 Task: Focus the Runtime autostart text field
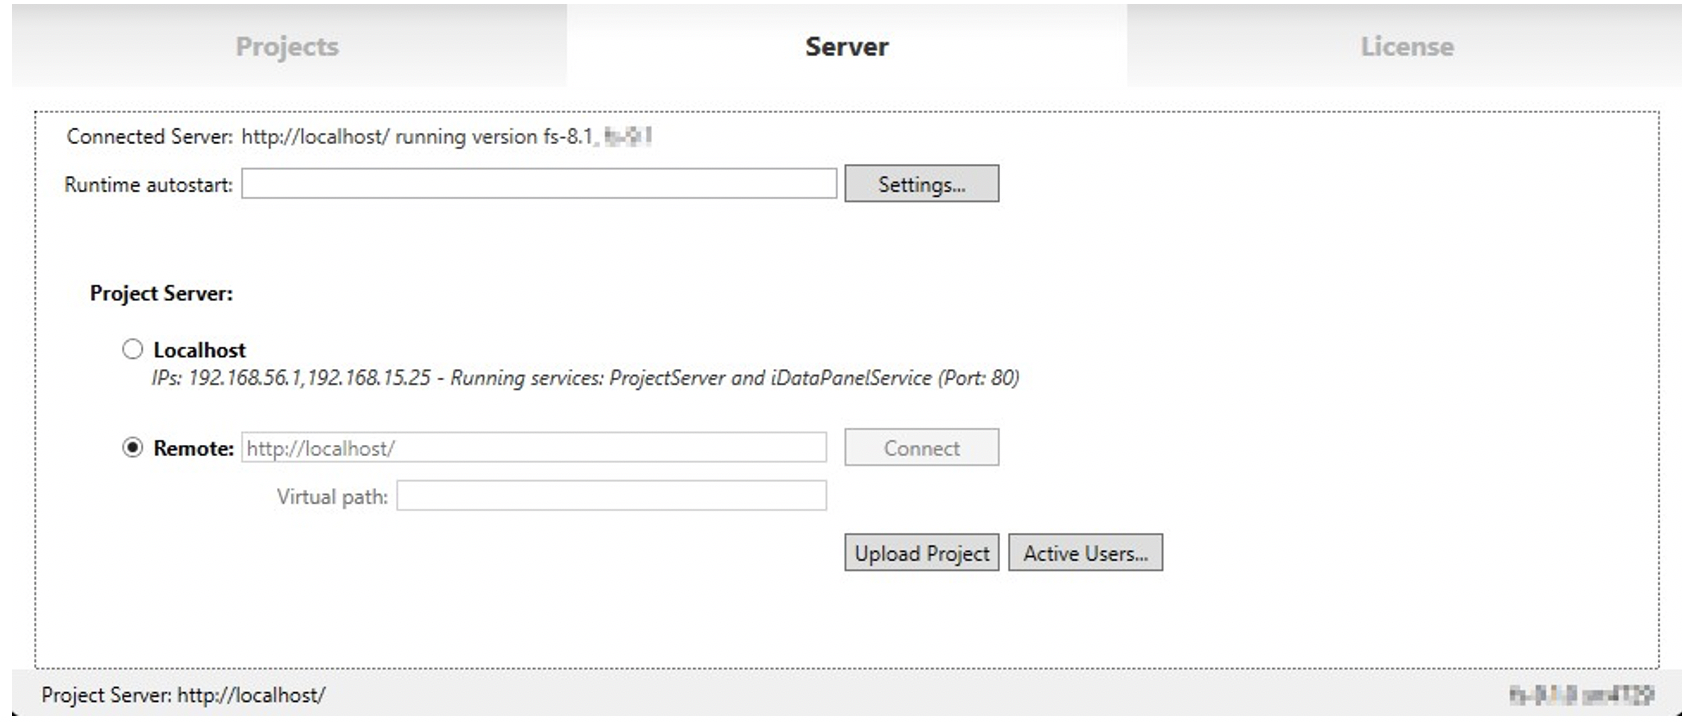pos(538,184)
